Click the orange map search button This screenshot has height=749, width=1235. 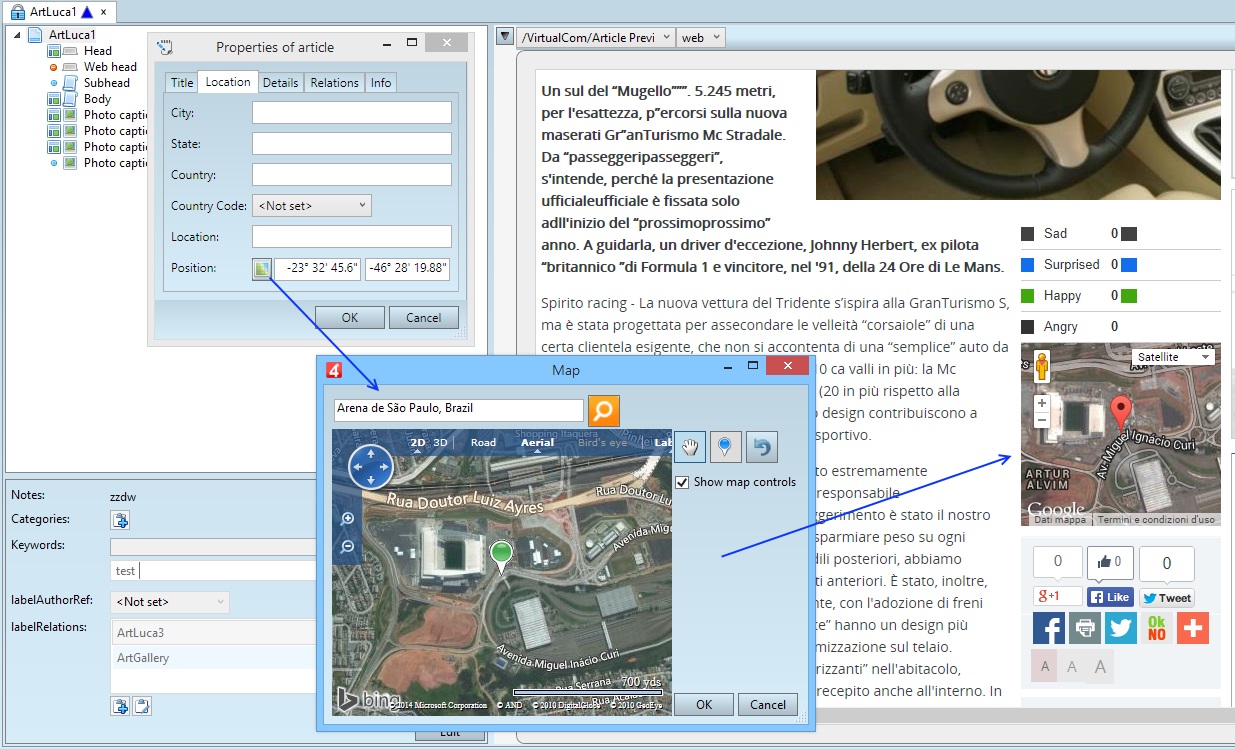pos(604,410)
